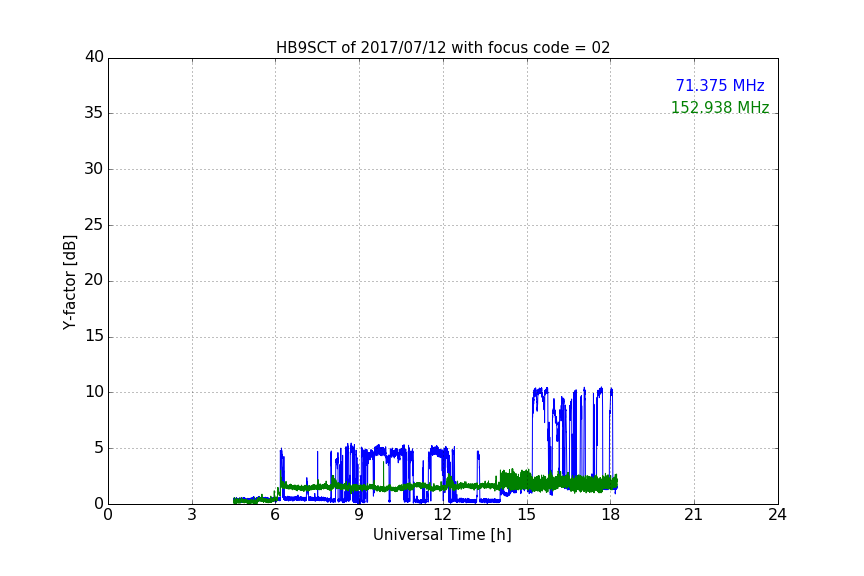Click x-axis tick value 15
The image size is (864, 576).
coord(526,515)
